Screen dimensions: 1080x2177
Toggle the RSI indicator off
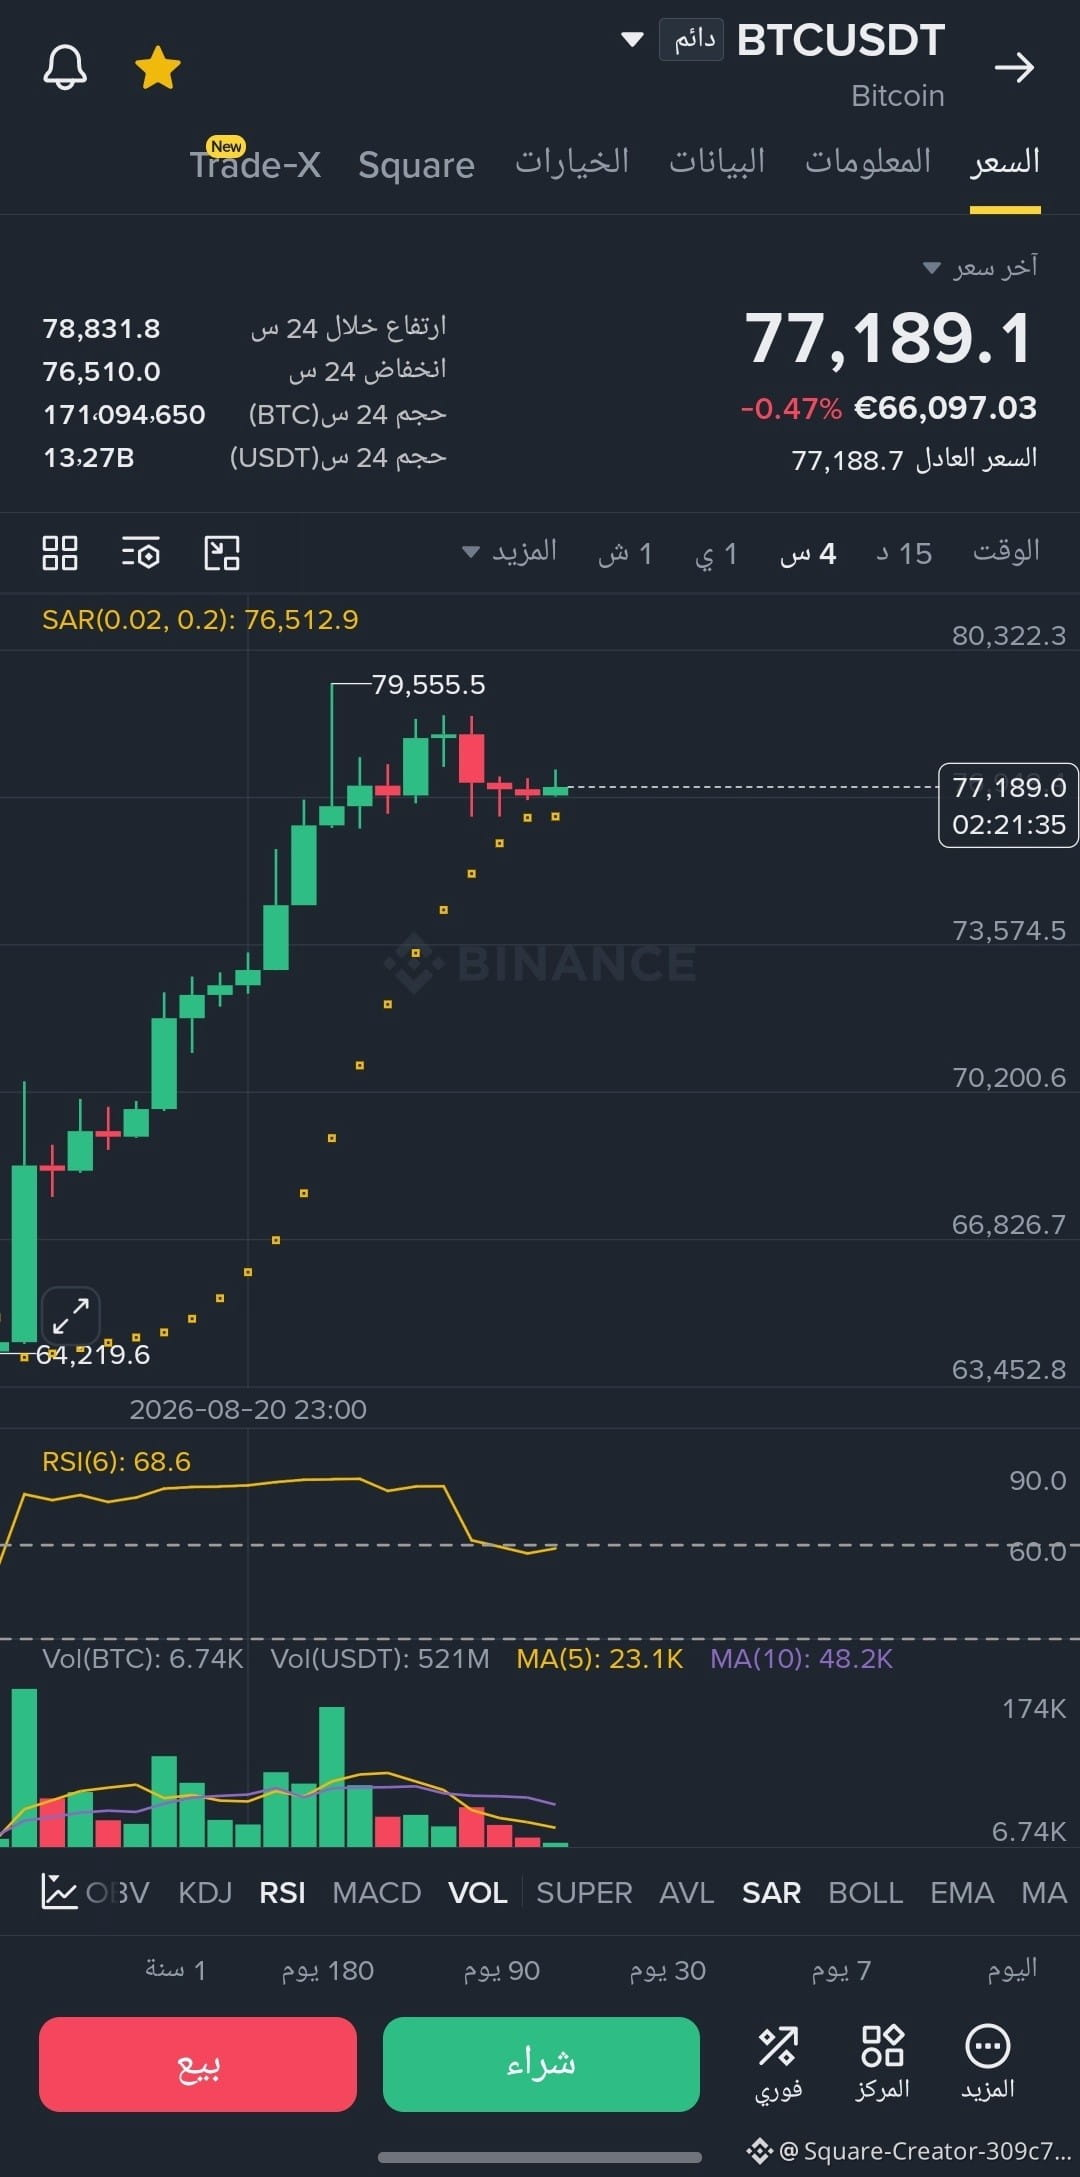click(x=282, y=1893)
